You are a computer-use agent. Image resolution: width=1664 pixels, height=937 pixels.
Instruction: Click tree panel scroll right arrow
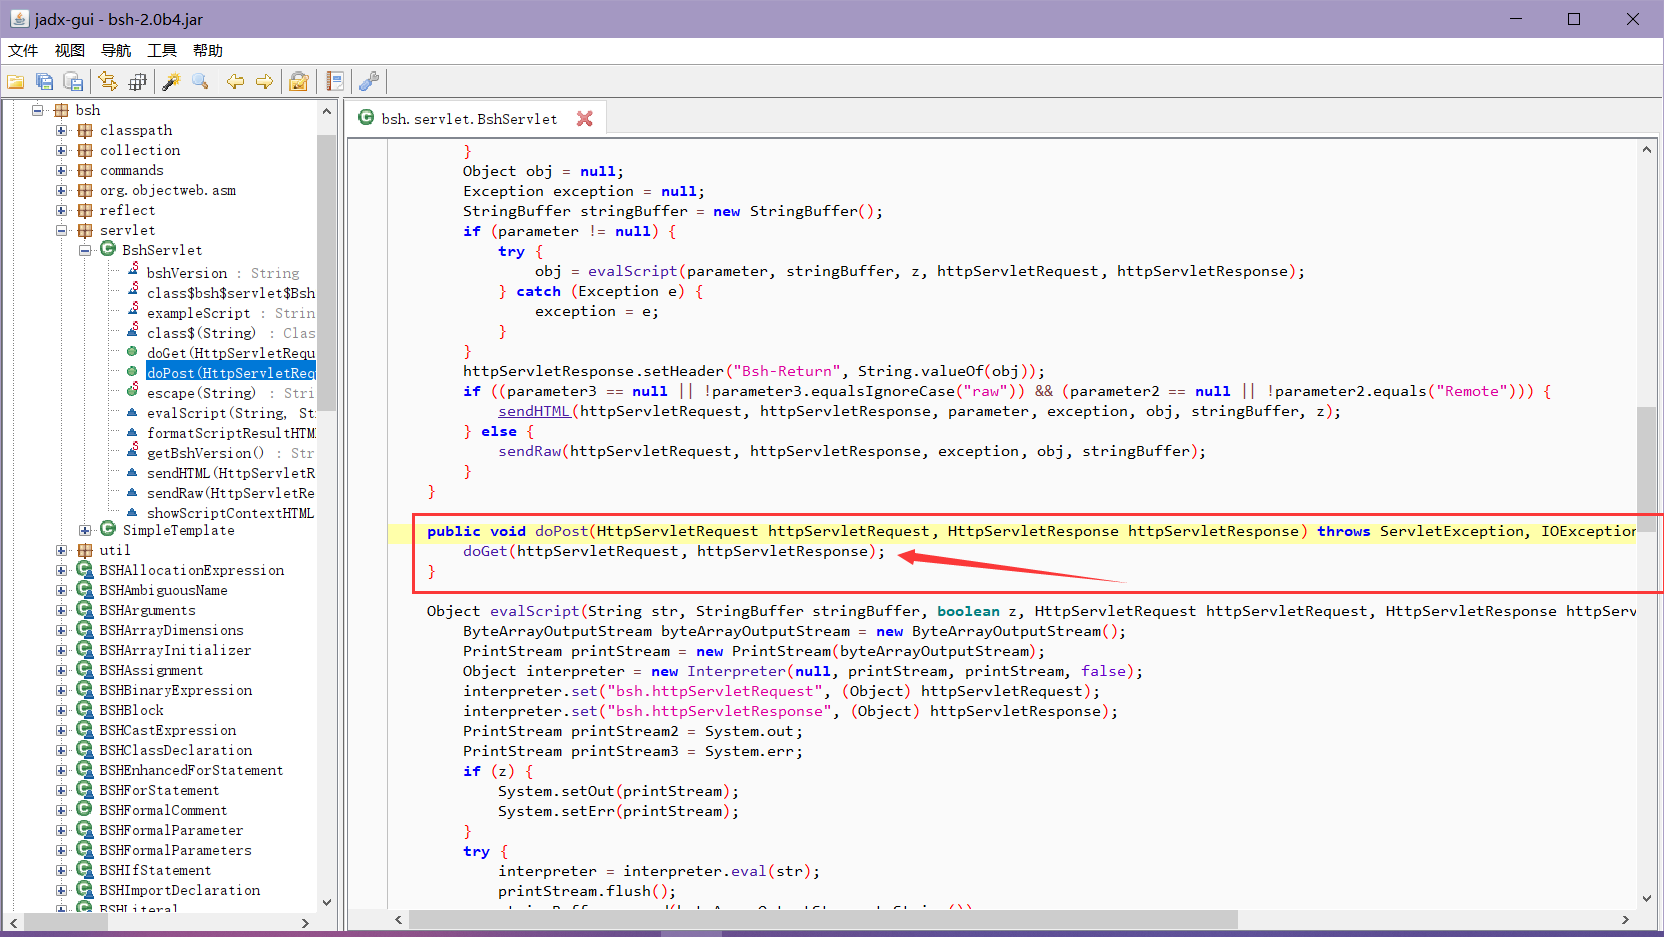tap(305, 923)
